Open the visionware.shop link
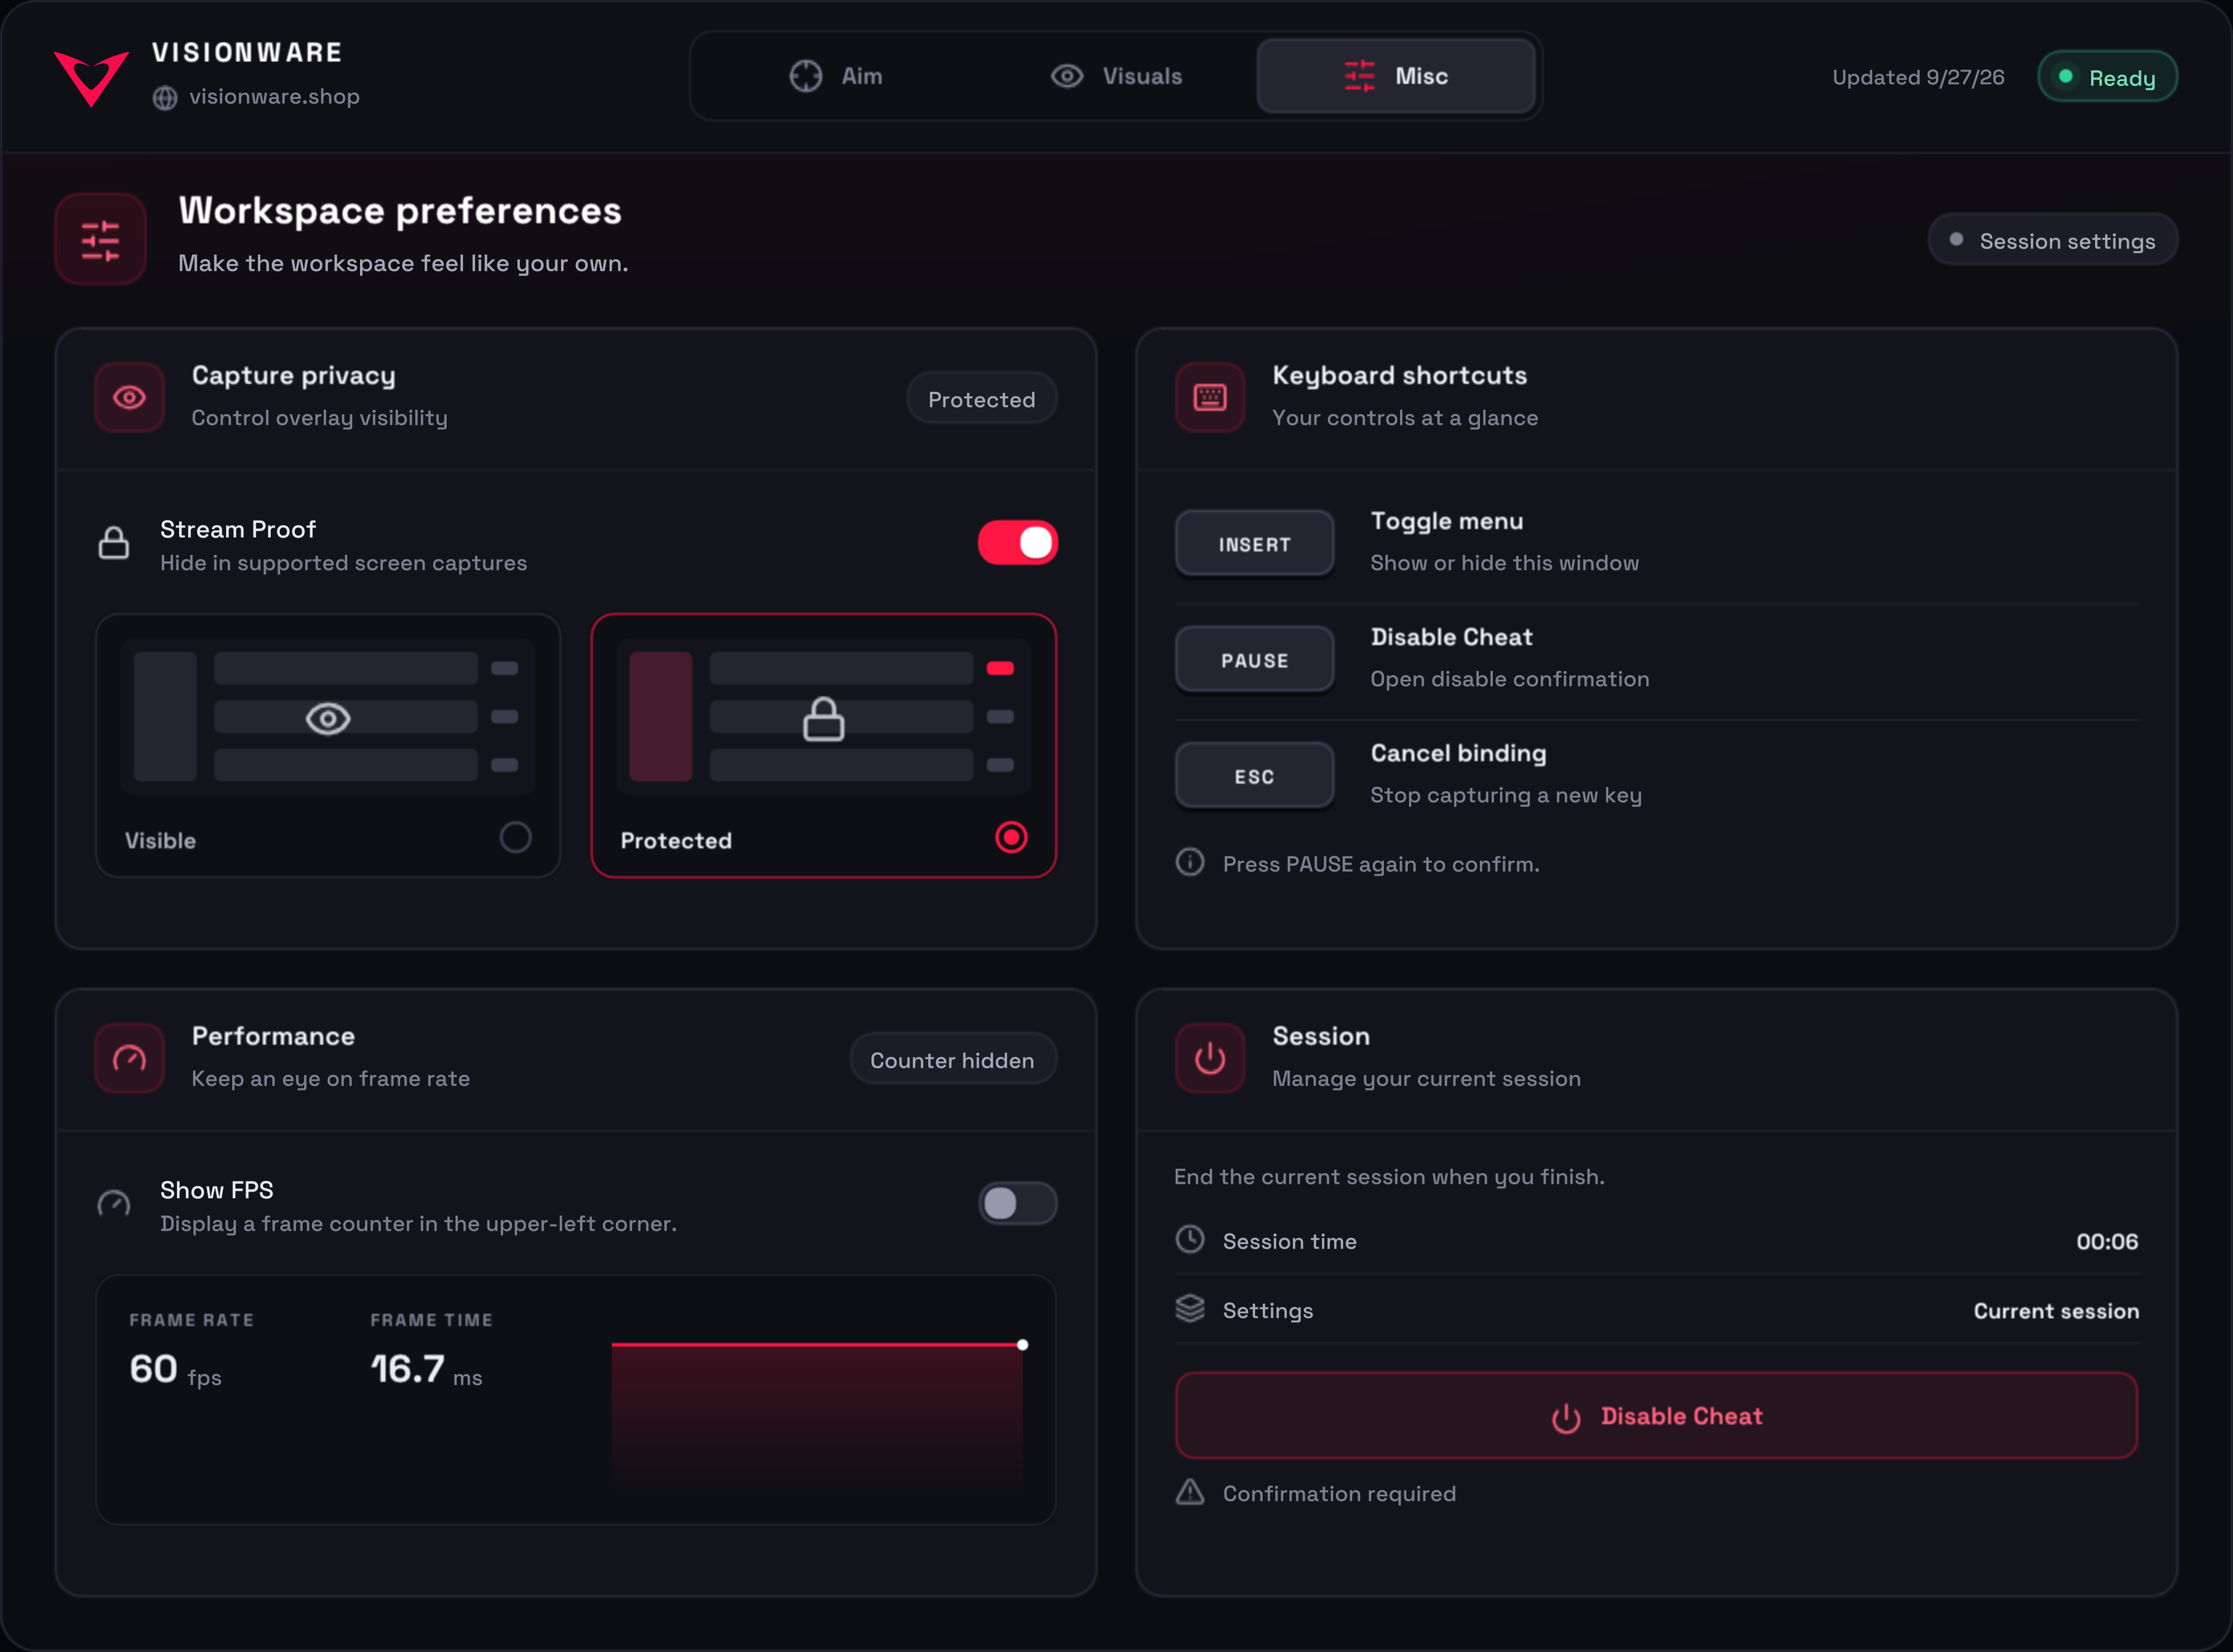Viewport: 2233px width, 1652px height. click(274, 97)
